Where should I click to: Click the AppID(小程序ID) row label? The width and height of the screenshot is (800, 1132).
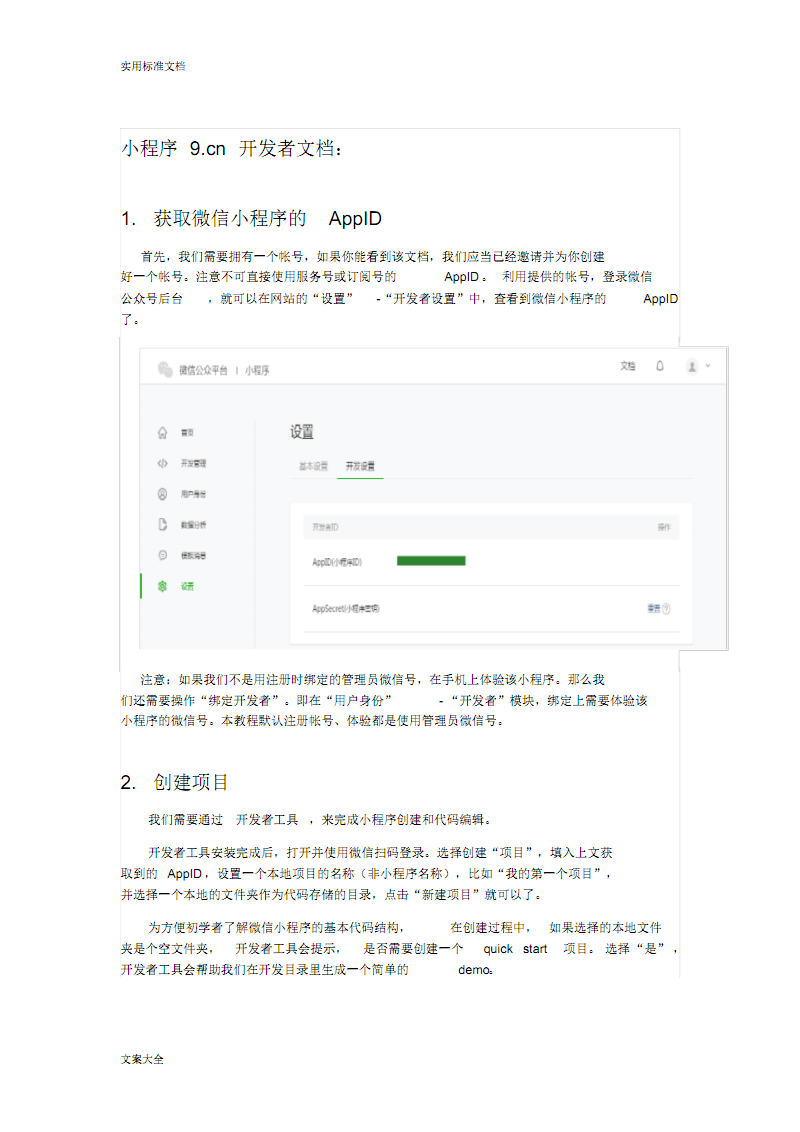point(337,562)
